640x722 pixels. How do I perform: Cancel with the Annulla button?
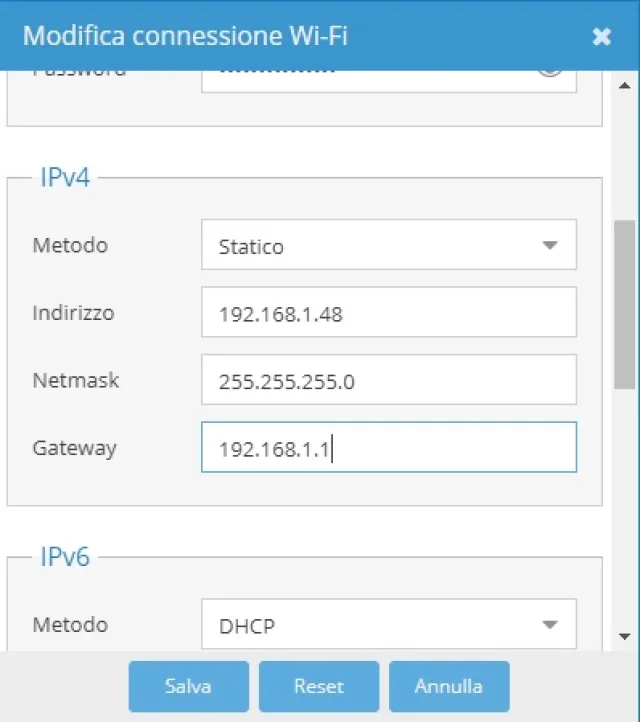pyautogui.click(x=449, y=686)
